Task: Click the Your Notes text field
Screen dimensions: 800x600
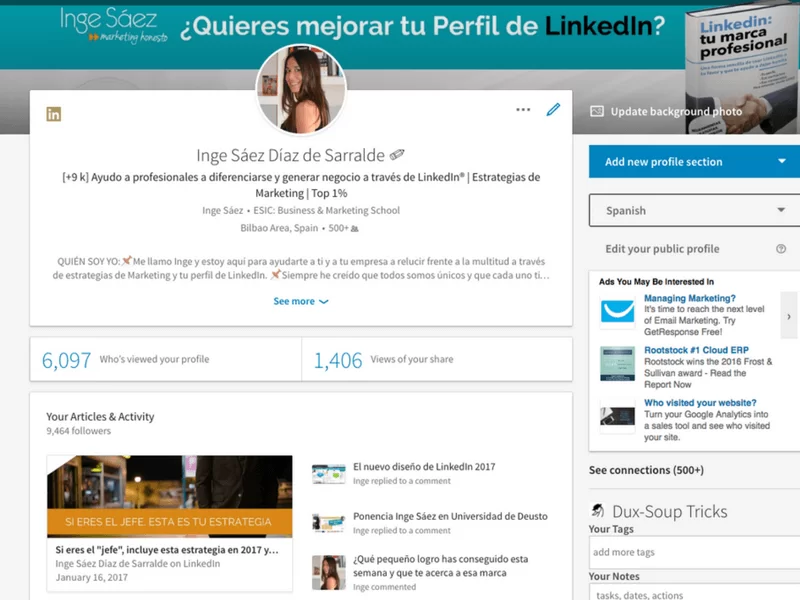Action: [x=694, y=592]
